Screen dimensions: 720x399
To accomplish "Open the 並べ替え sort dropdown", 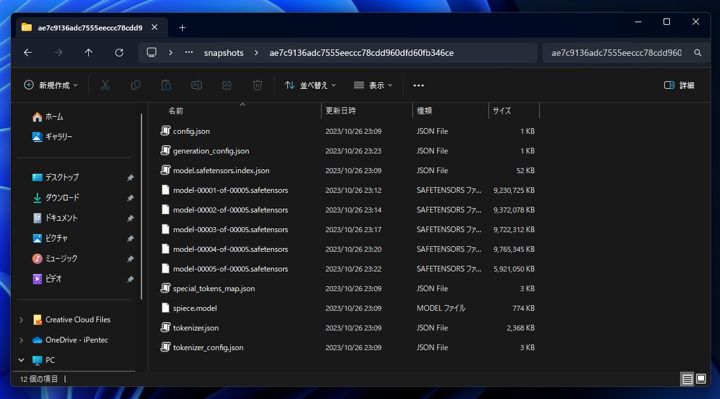I will 310,85.
